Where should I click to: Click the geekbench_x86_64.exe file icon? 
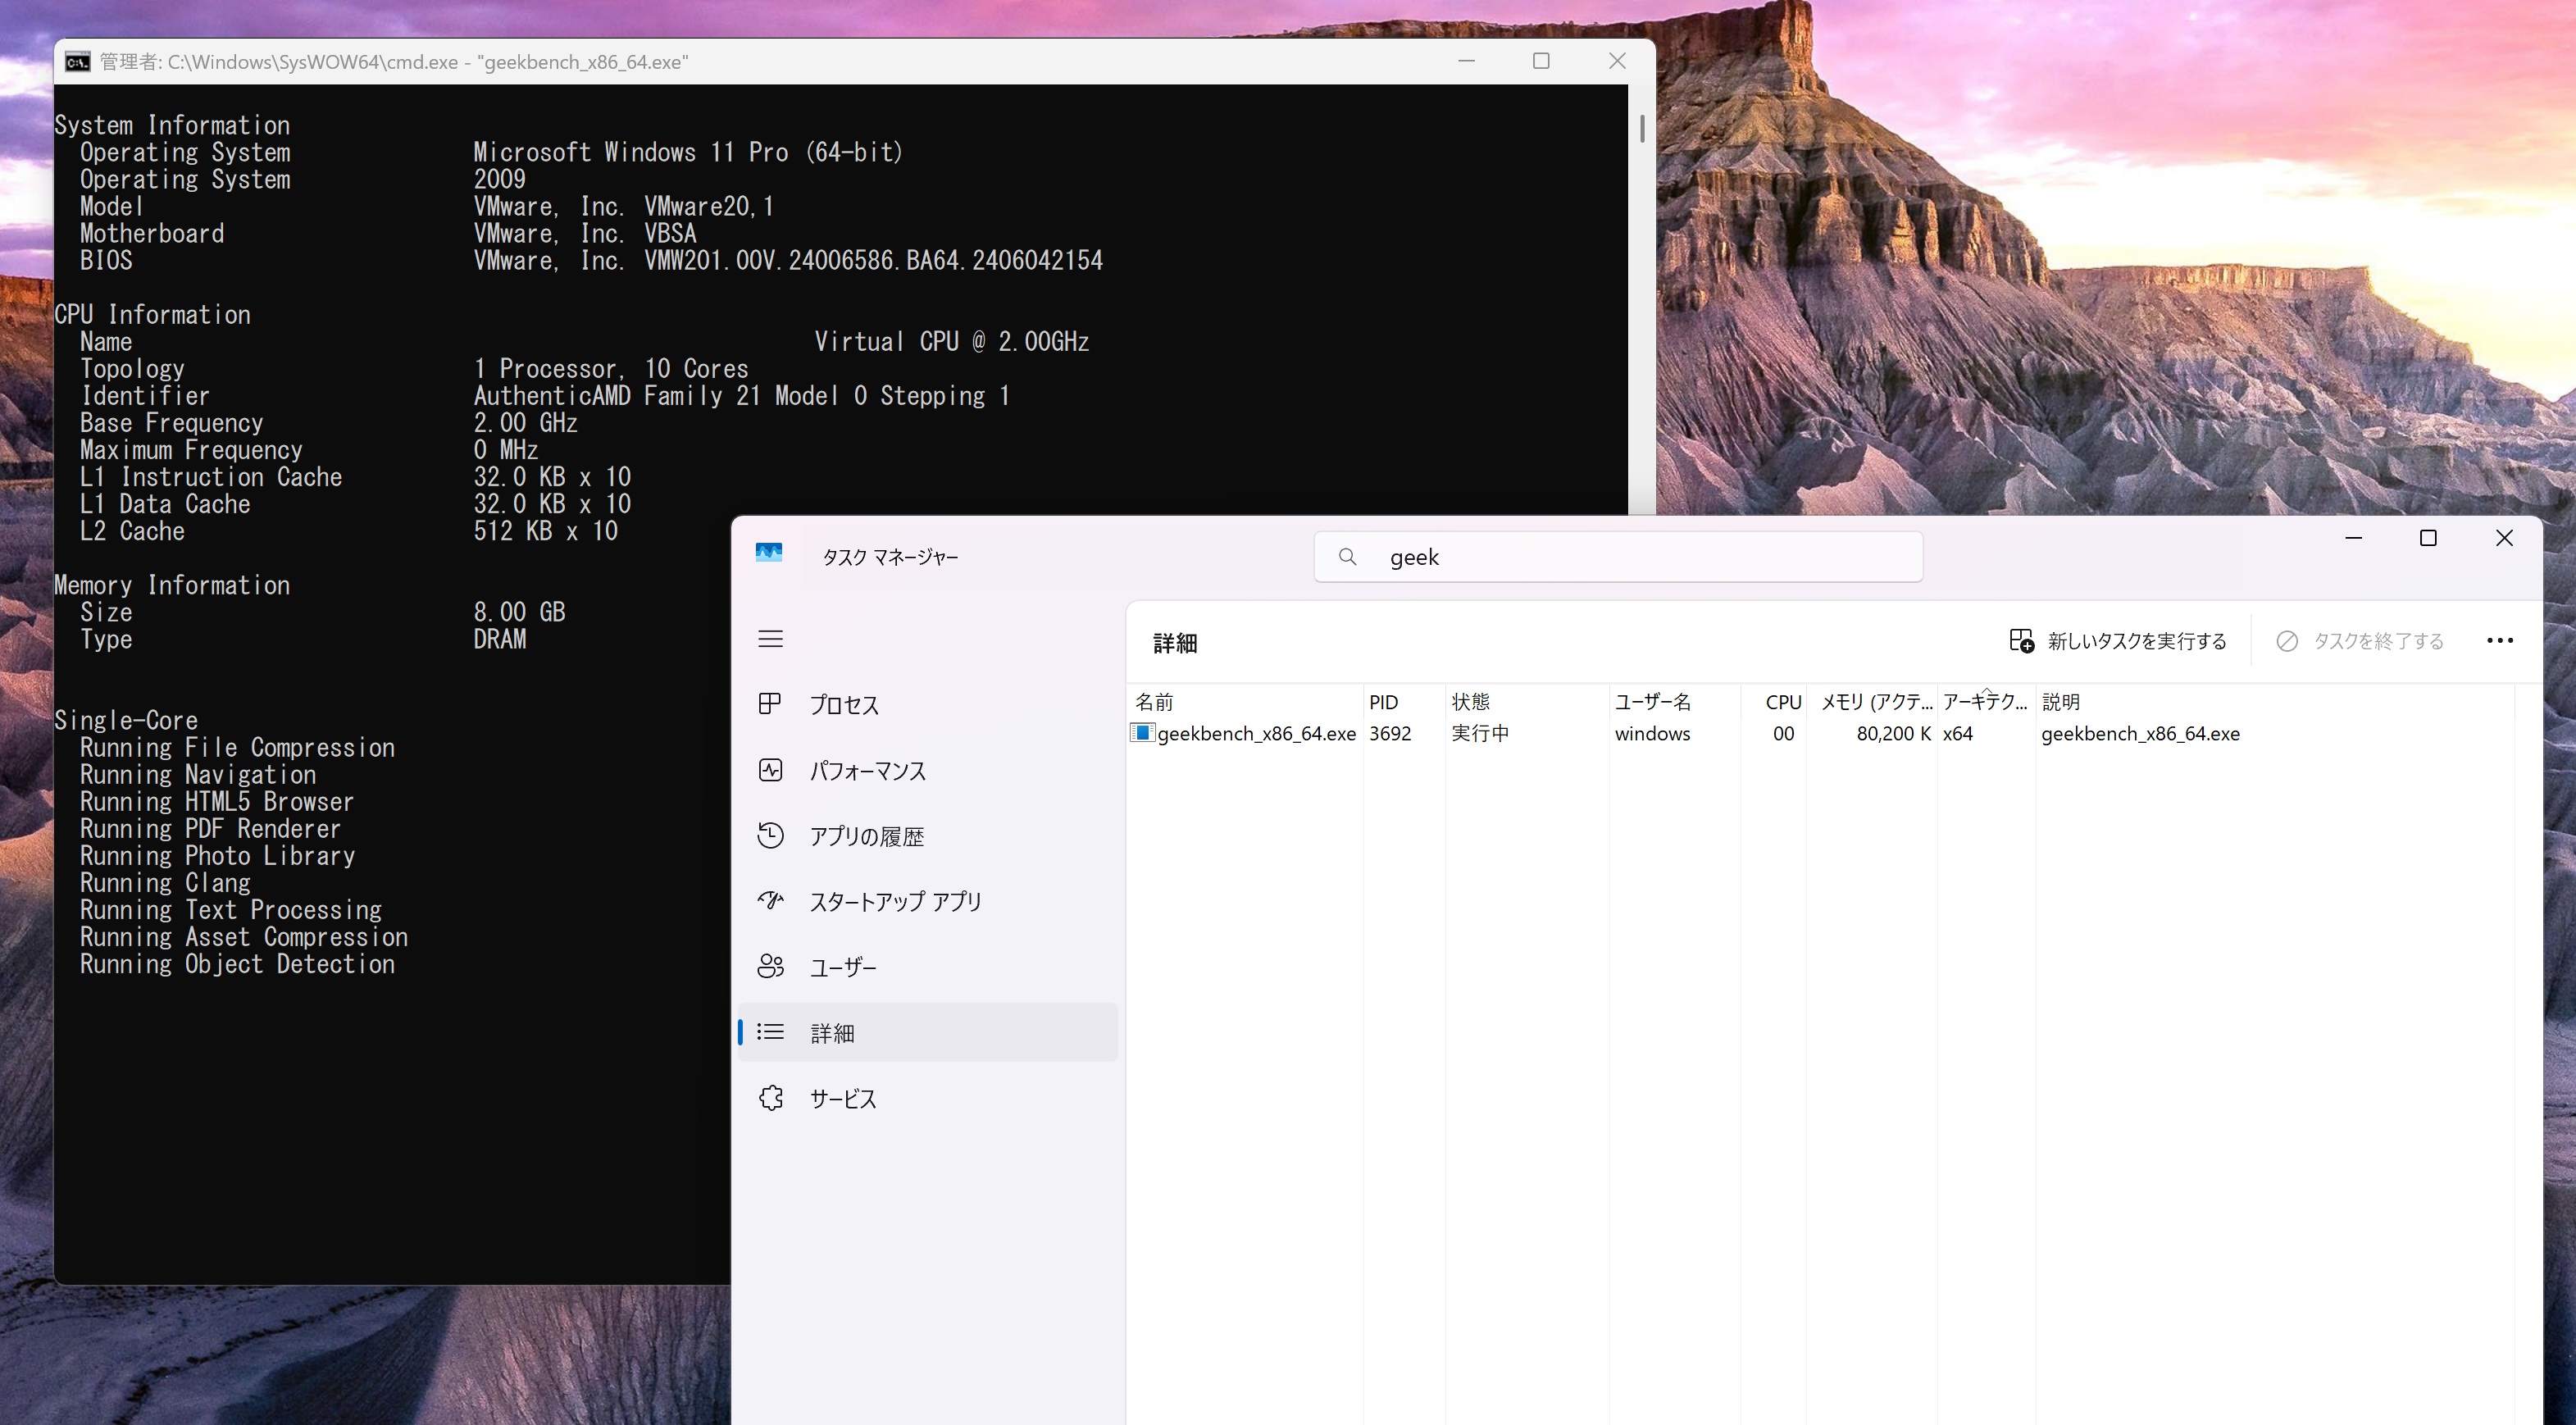pyautogui.click(x=1142, y=733)
